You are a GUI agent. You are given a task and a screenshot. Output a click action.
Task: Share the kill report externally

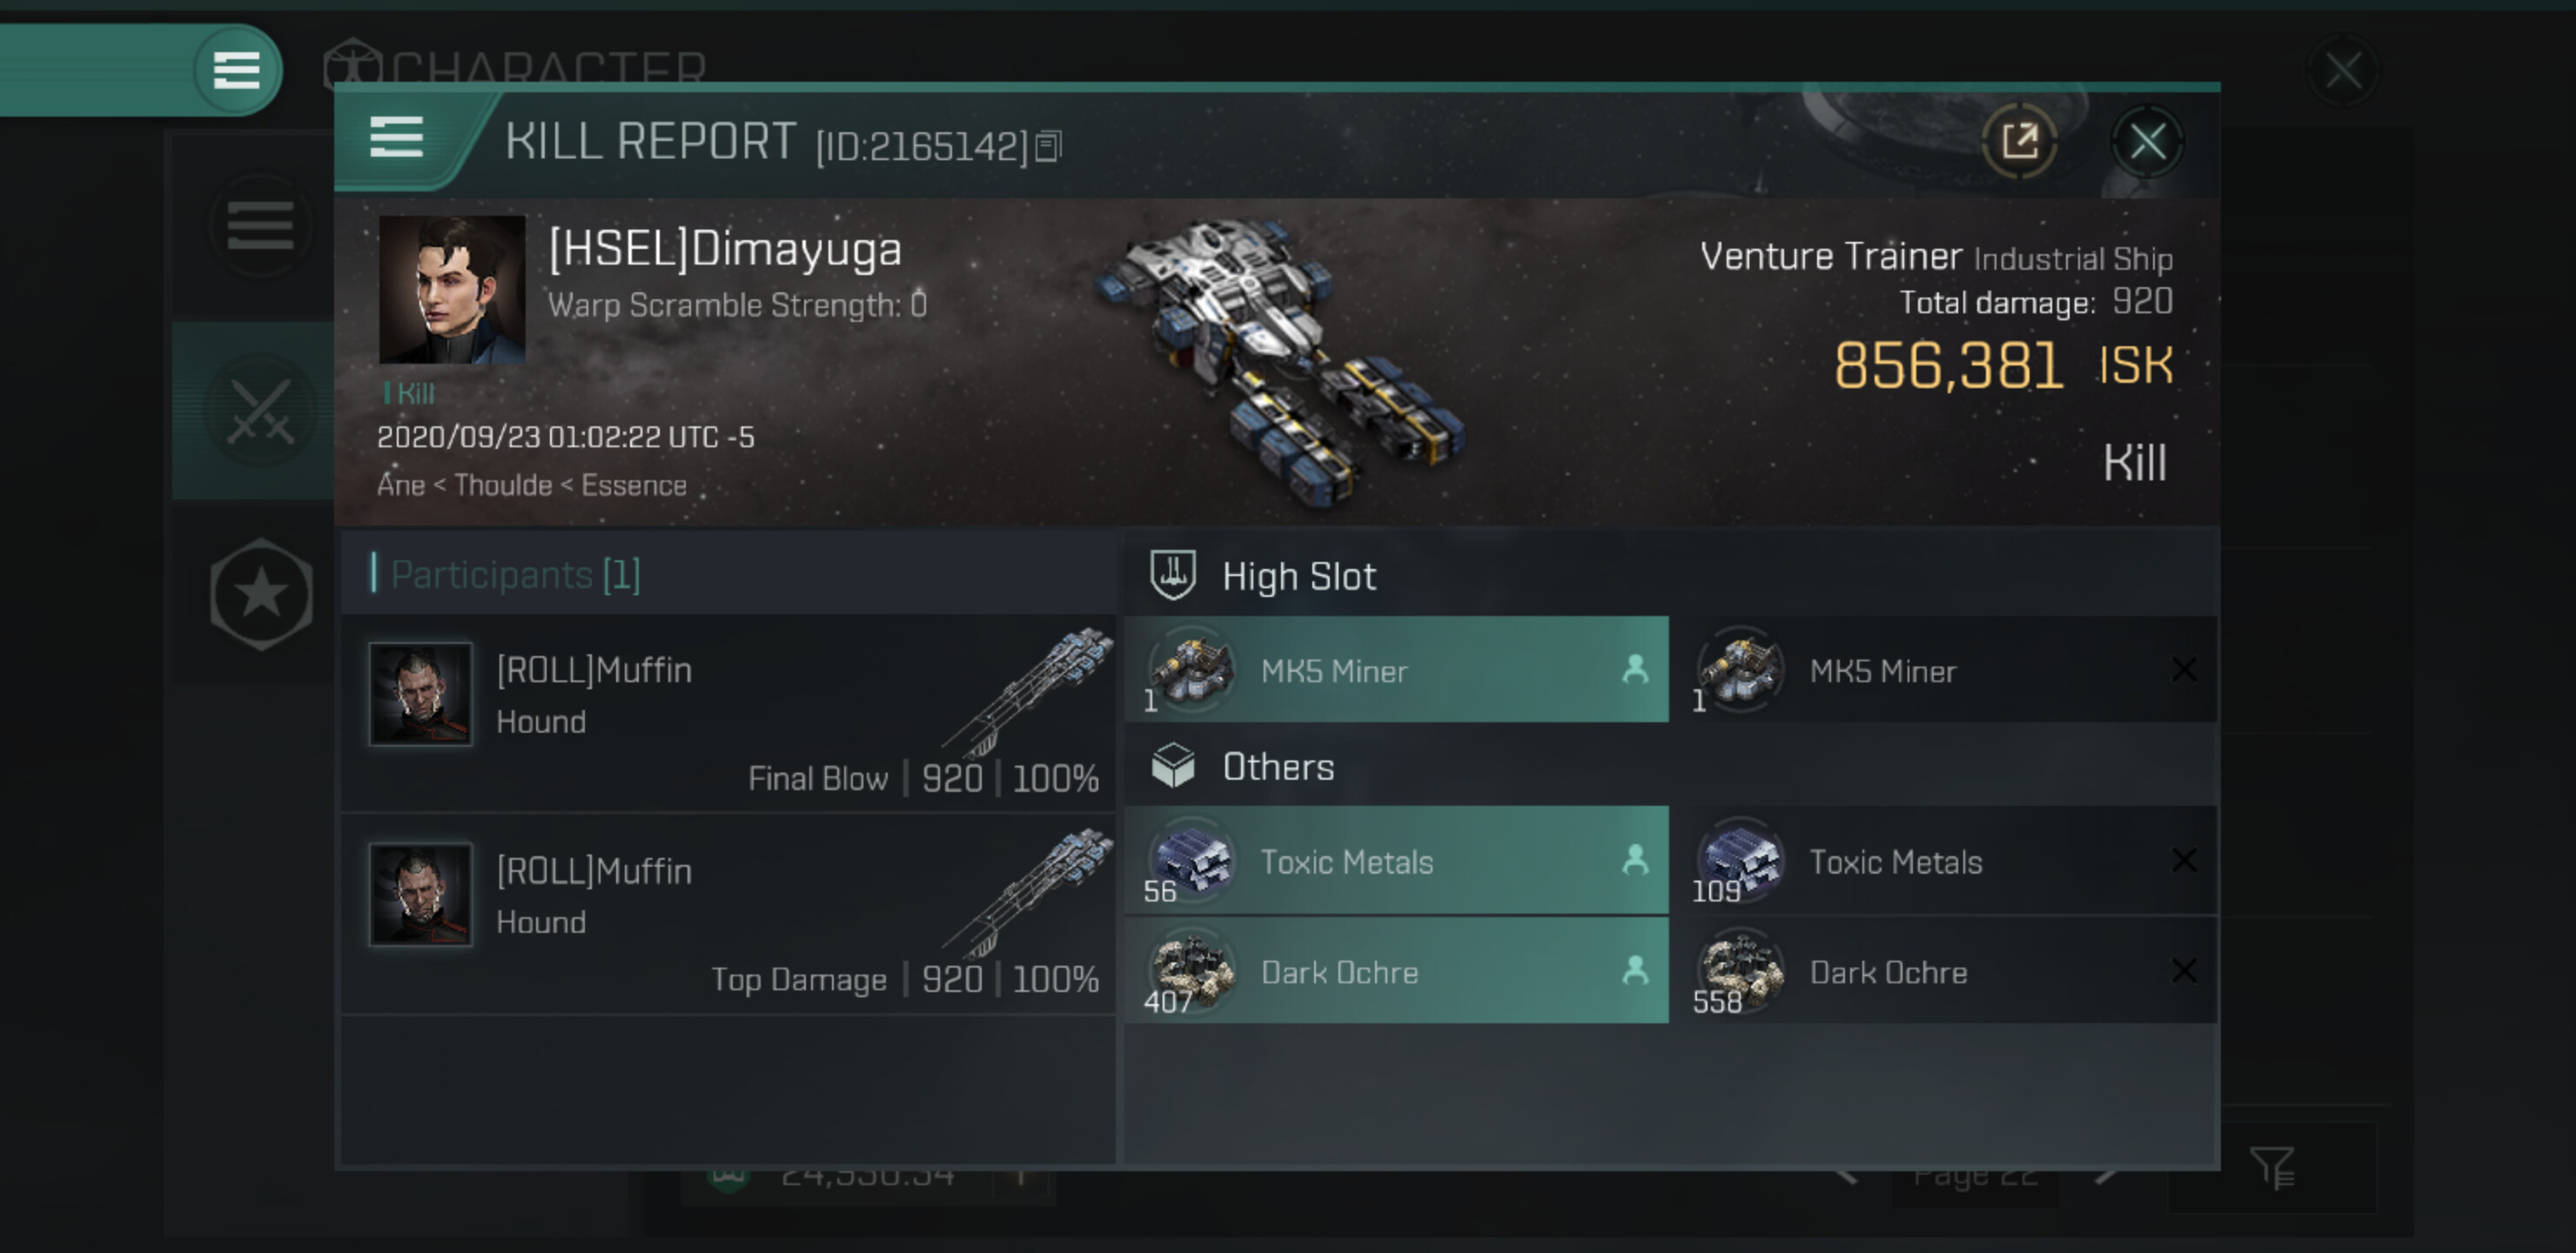2019,141
